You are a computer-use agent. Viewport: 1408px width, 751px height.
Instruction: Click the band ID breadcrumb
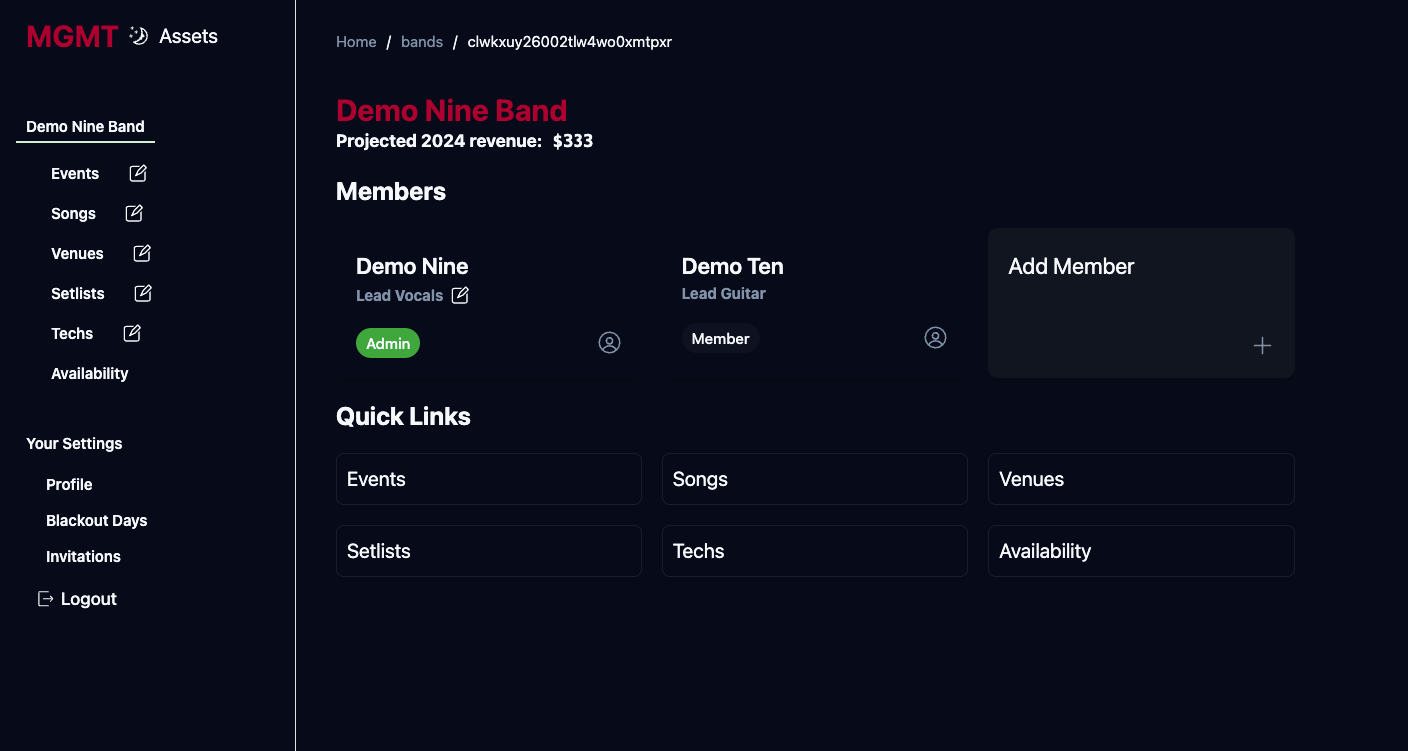point(570,42)
